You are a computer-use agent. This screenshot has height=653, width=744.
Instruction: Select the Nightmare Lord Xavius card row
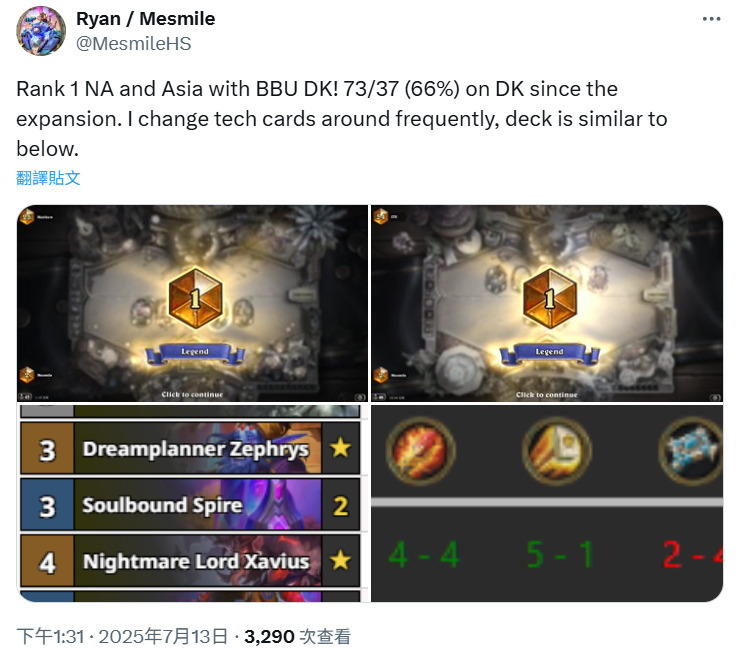point(190,561)
